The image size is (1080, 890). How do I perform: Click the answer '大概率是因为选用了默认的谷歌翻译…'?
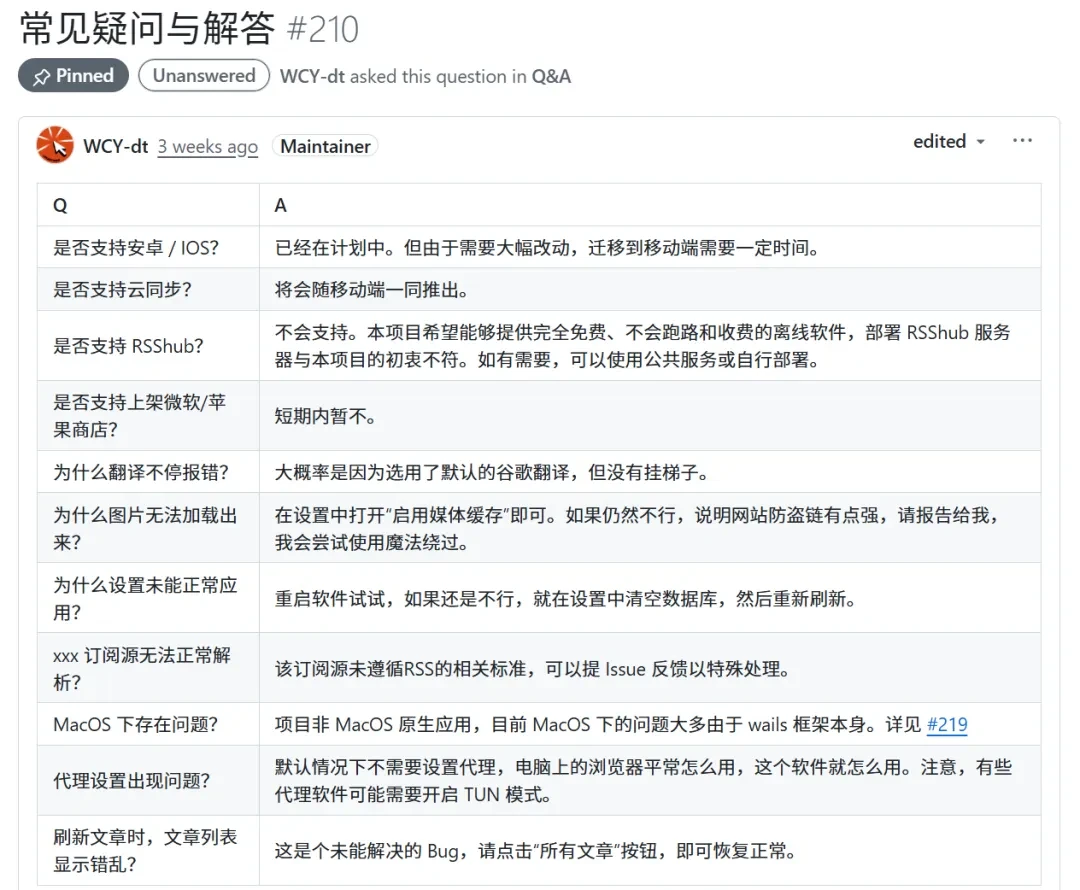point(492,473)
